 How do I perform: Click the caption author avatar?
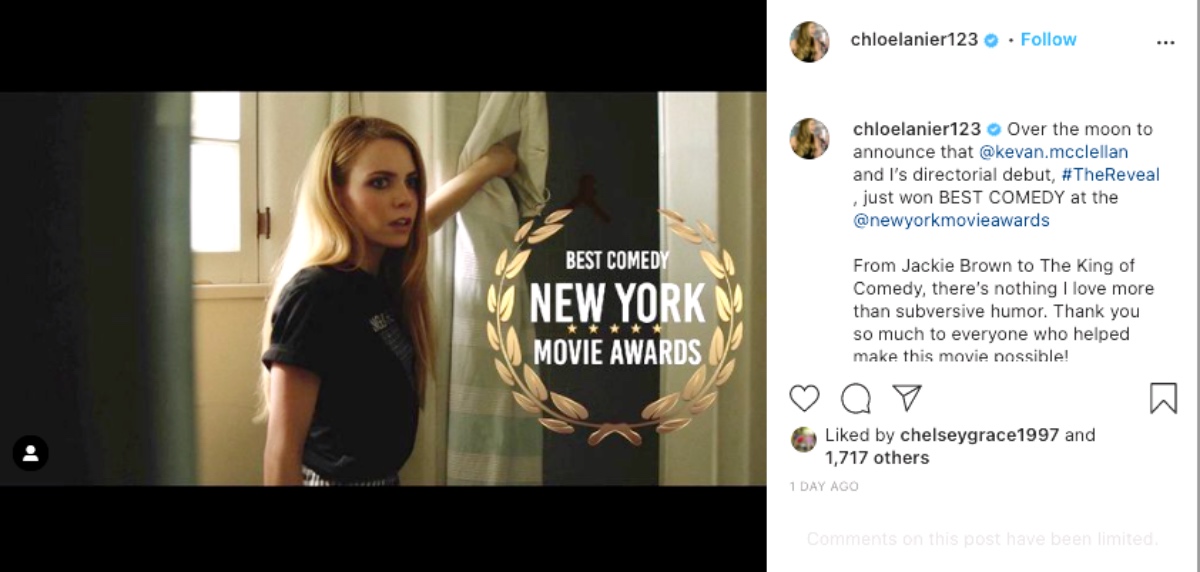(809, 138)
